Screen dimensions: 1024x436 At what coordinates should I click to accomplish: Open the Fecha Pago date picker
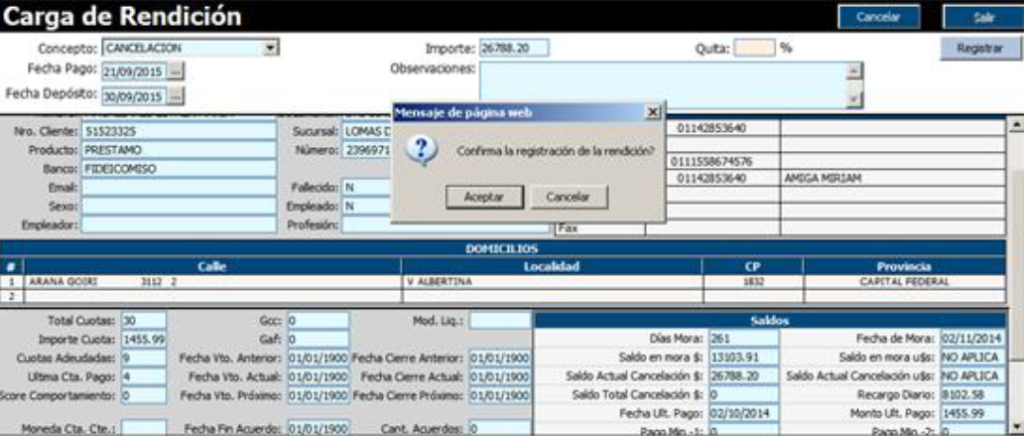tap(176, 72)
